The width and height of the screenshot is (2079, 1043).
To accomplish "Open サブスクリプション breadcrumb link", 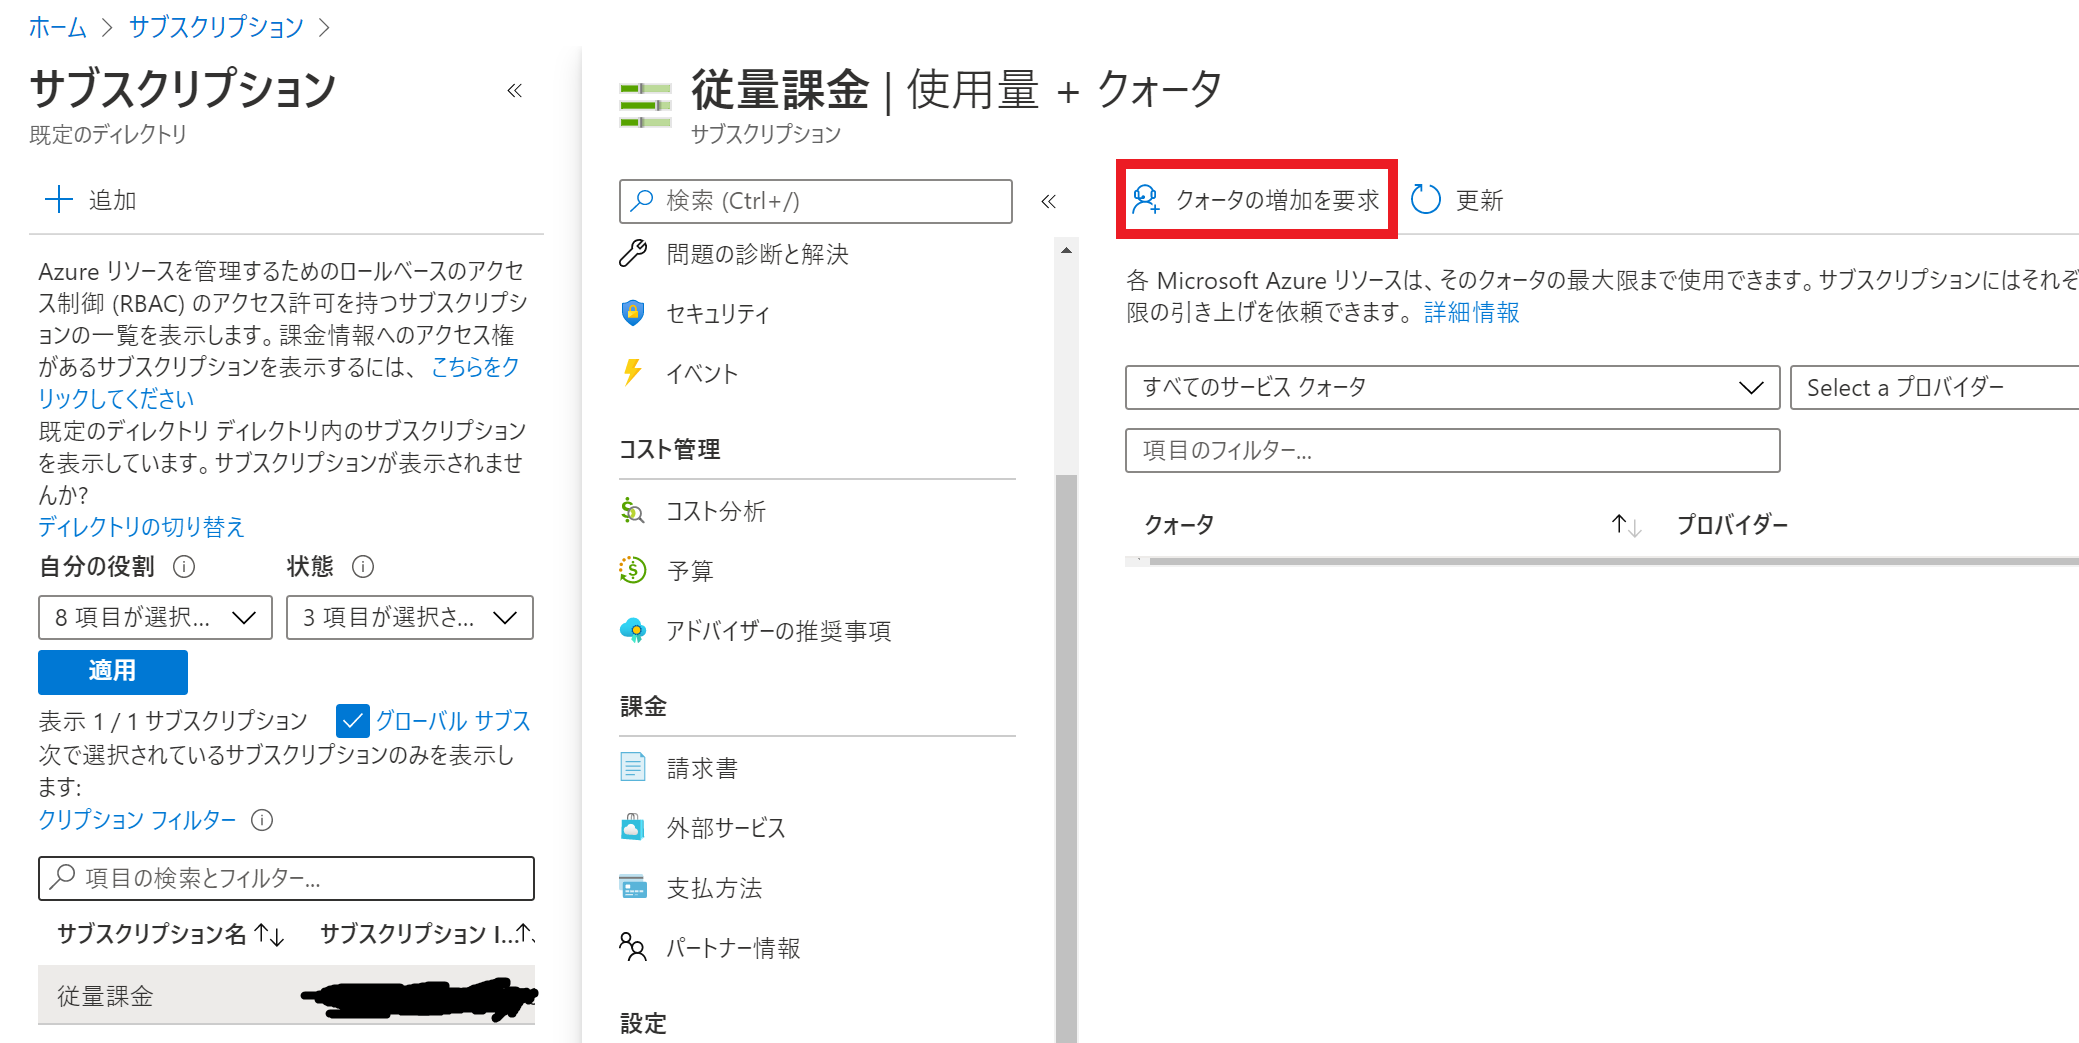I will (x=214, y=27).
